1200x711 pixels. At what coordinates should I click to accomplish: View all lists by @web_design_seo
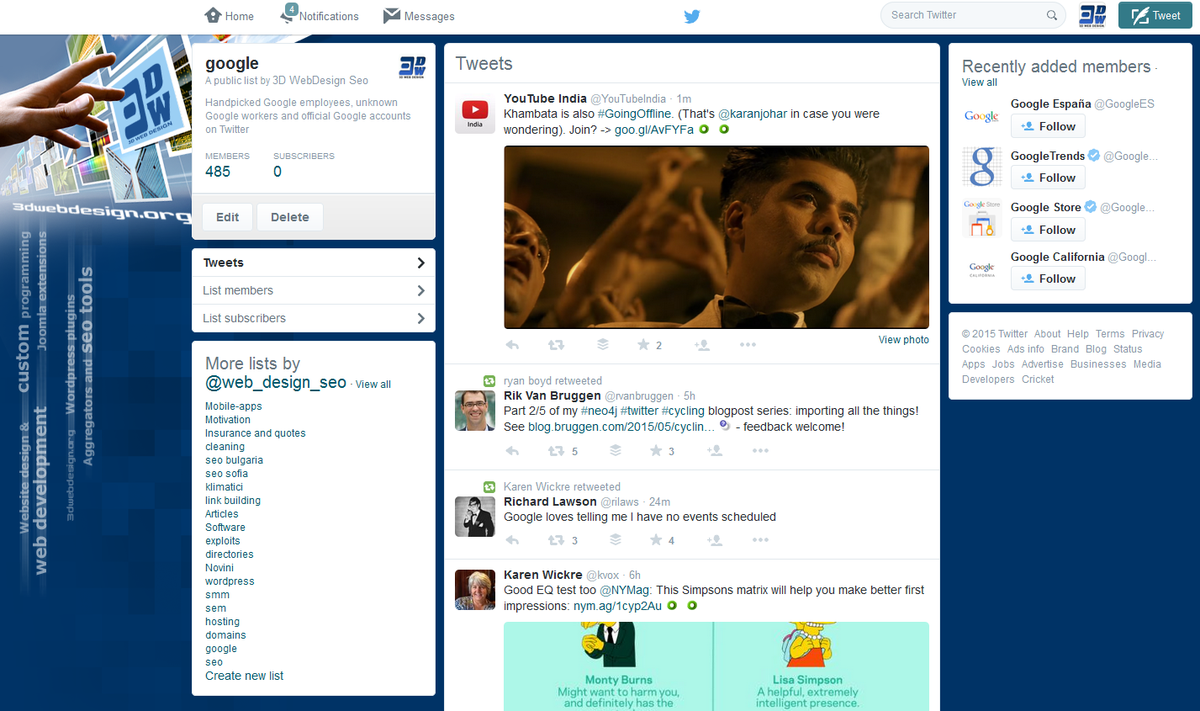(373, 384)
